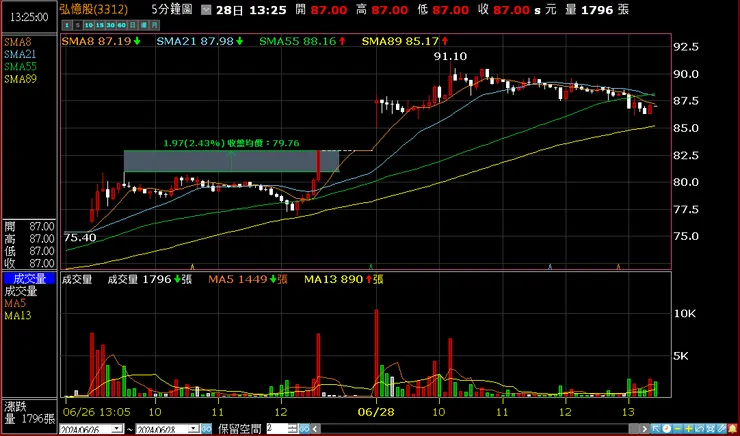
Task: Switch to the daily (日) chart interval
Action: 133,25
